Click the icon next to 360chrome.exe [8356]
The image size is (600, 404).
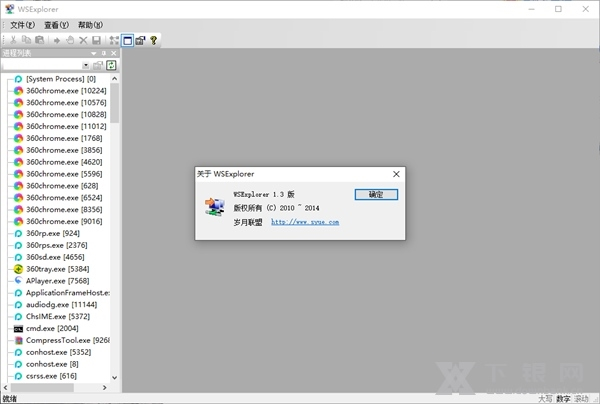point(18,210)
